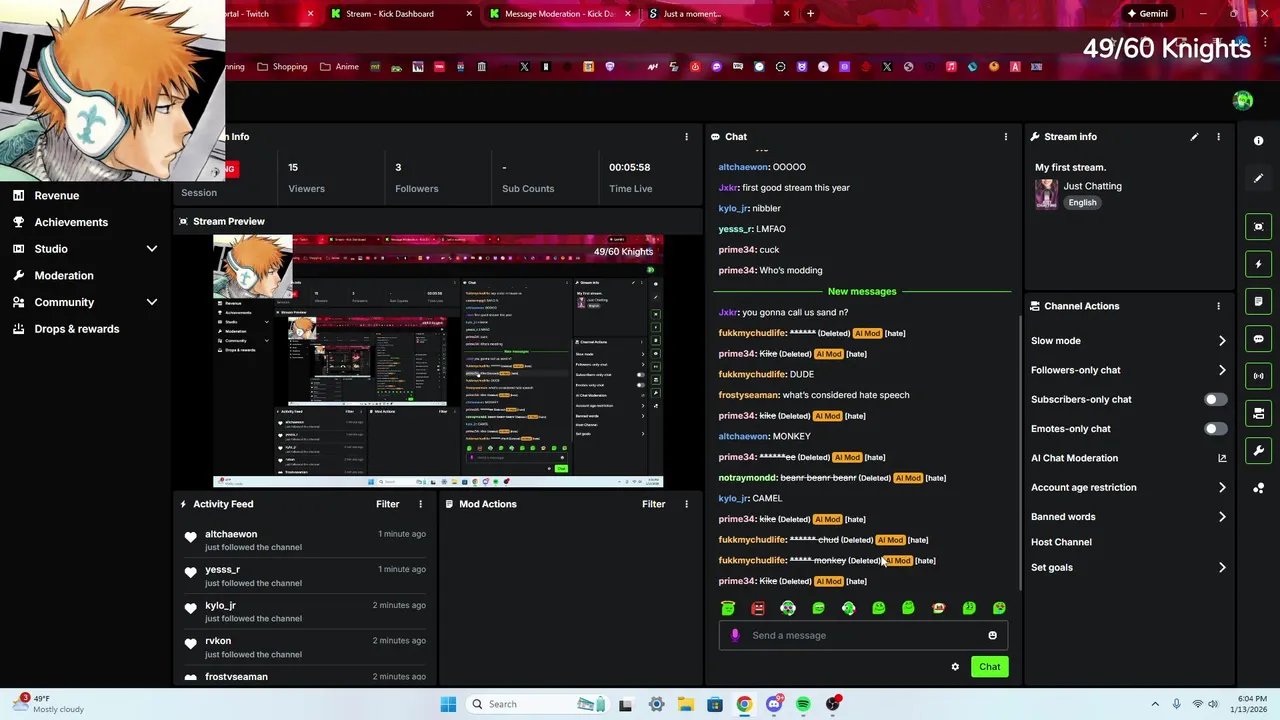The height and width of the screenshot is (720, 1280).
Task: Jump to New messages in chat
Action: 862,291
